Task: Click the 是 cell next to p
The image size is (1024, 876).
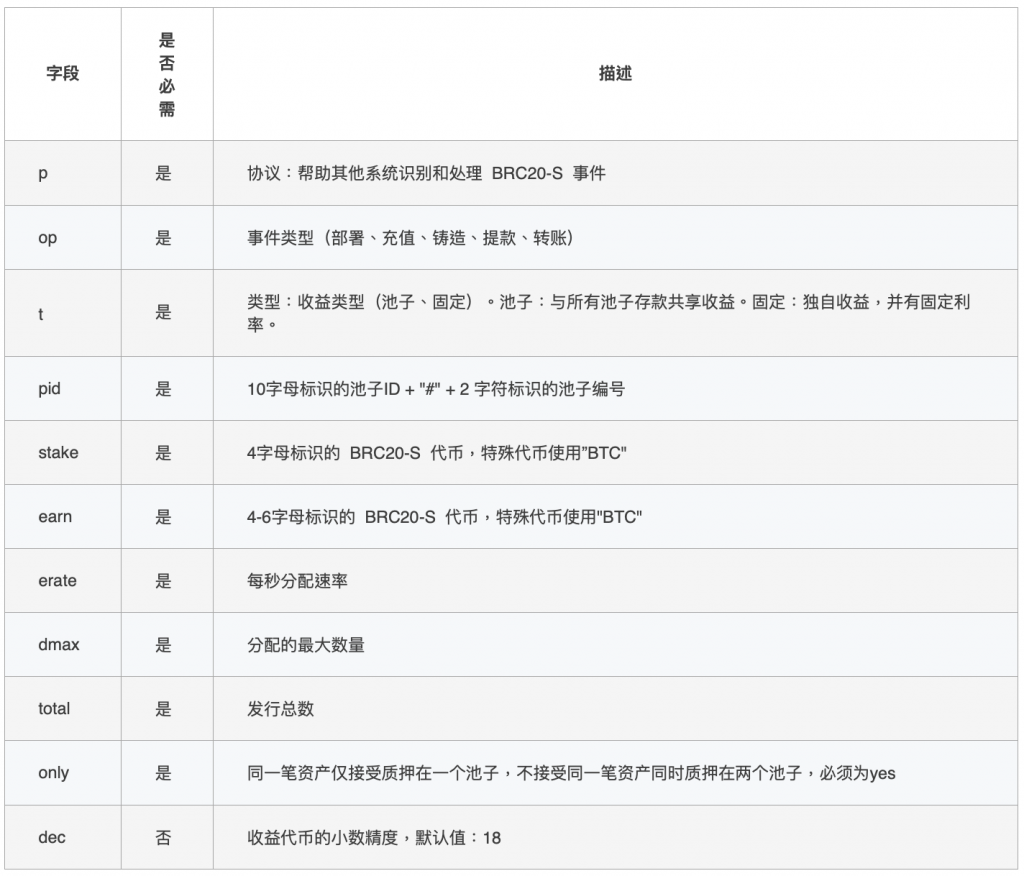Action: (165, 172)
